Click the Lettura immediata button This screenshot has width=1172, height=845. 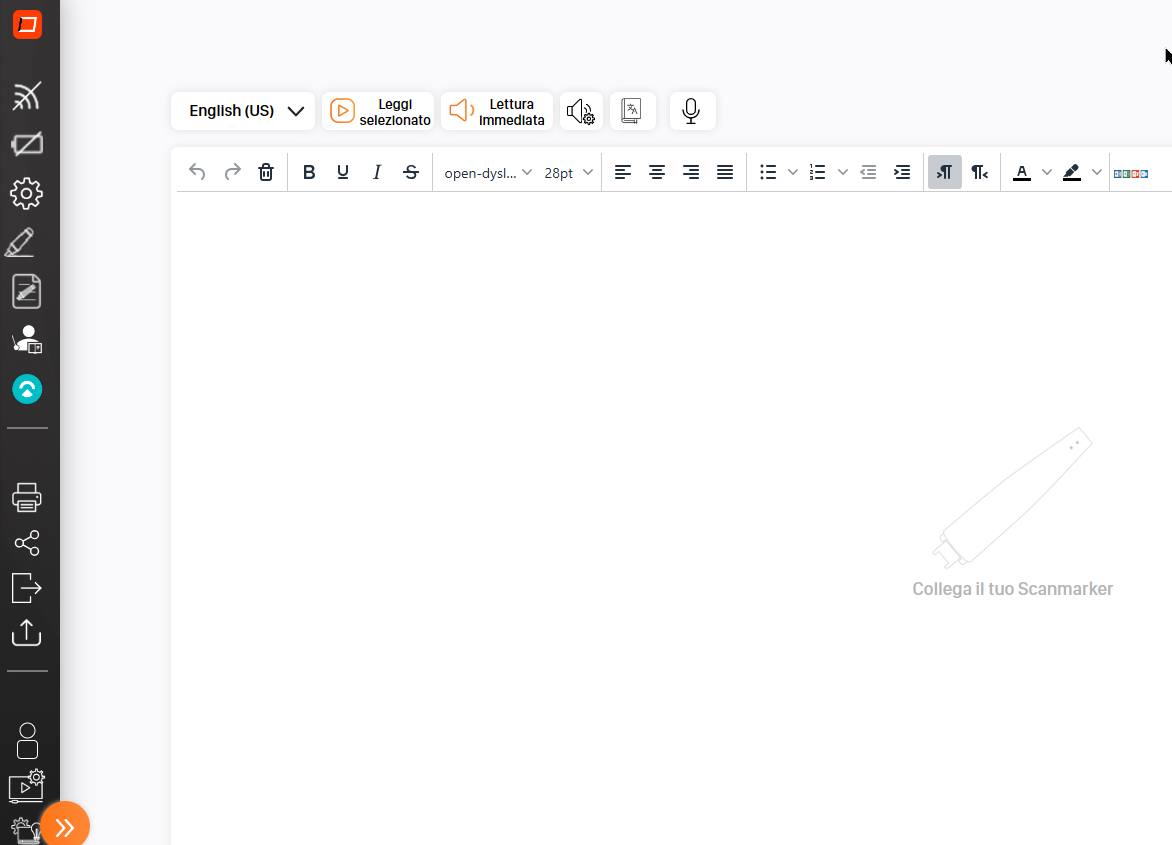(x=497, y=111)
